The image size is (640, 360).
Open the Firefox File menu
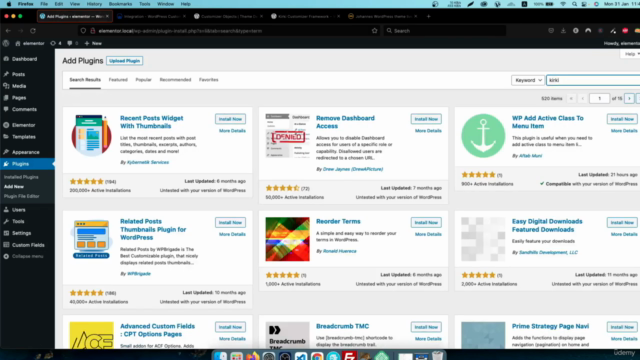coord(44,4)
